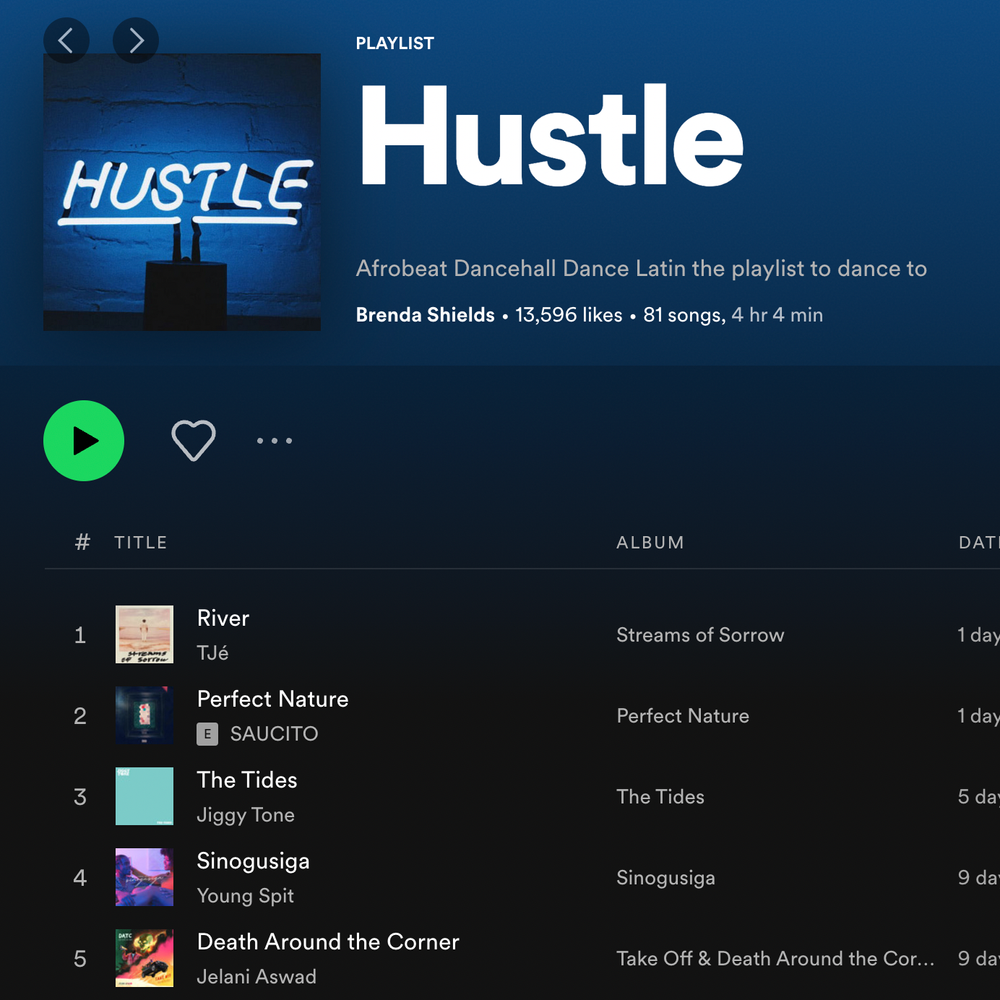Click track number 2 in the list
The image size is (1000, 1000).
pyautogui.click(x=80, y=716)
